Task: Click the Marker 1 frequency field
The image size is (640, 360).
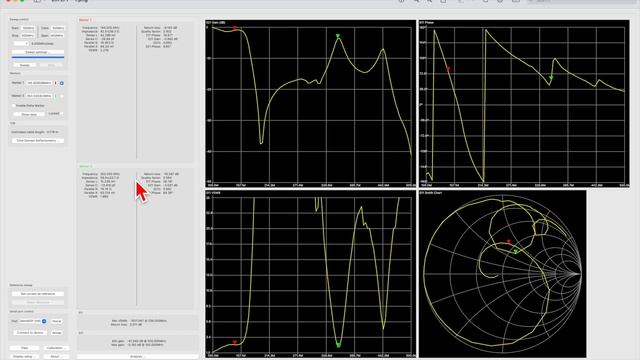Action: click(x=39, y=83)
